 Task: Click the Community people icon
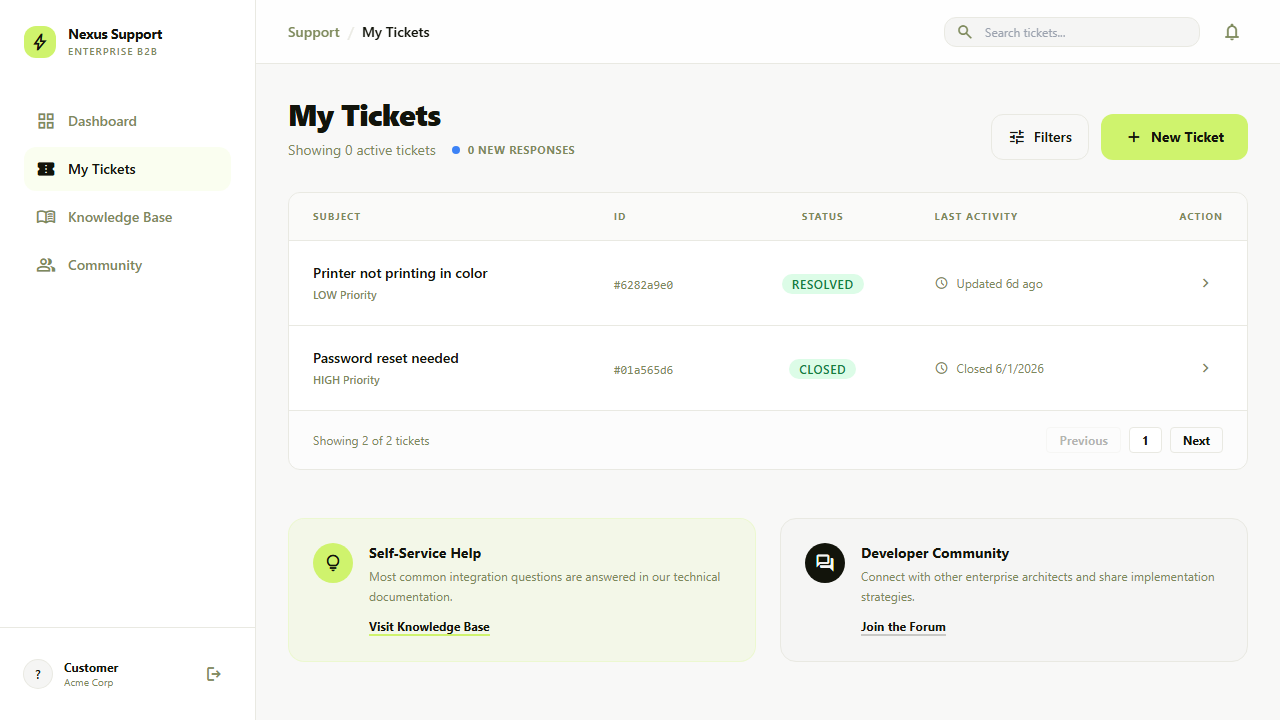[46, 265]
